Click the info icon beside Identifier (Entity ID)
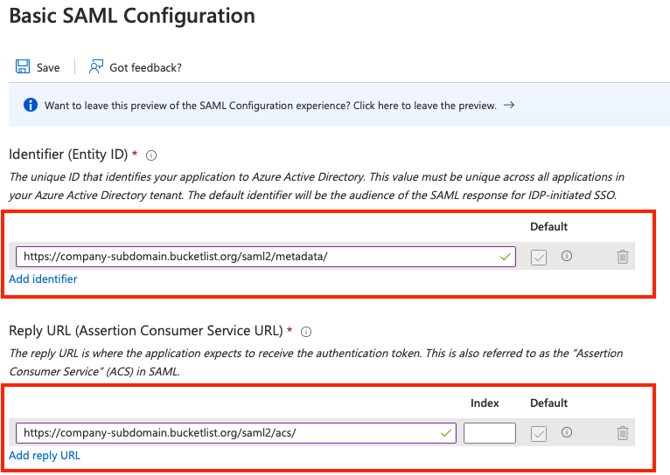Image resolution: width=670 pixels, height=475 pixels. [x=152, y=156]
